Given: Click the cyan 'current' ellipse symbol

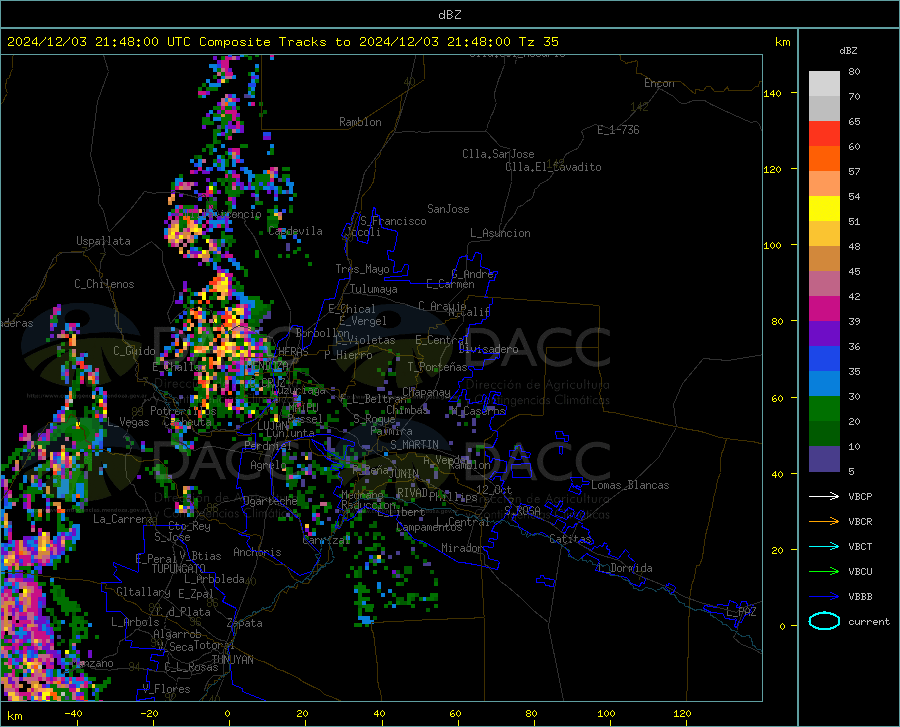Looking at the screenshot, I should (824, 621).
